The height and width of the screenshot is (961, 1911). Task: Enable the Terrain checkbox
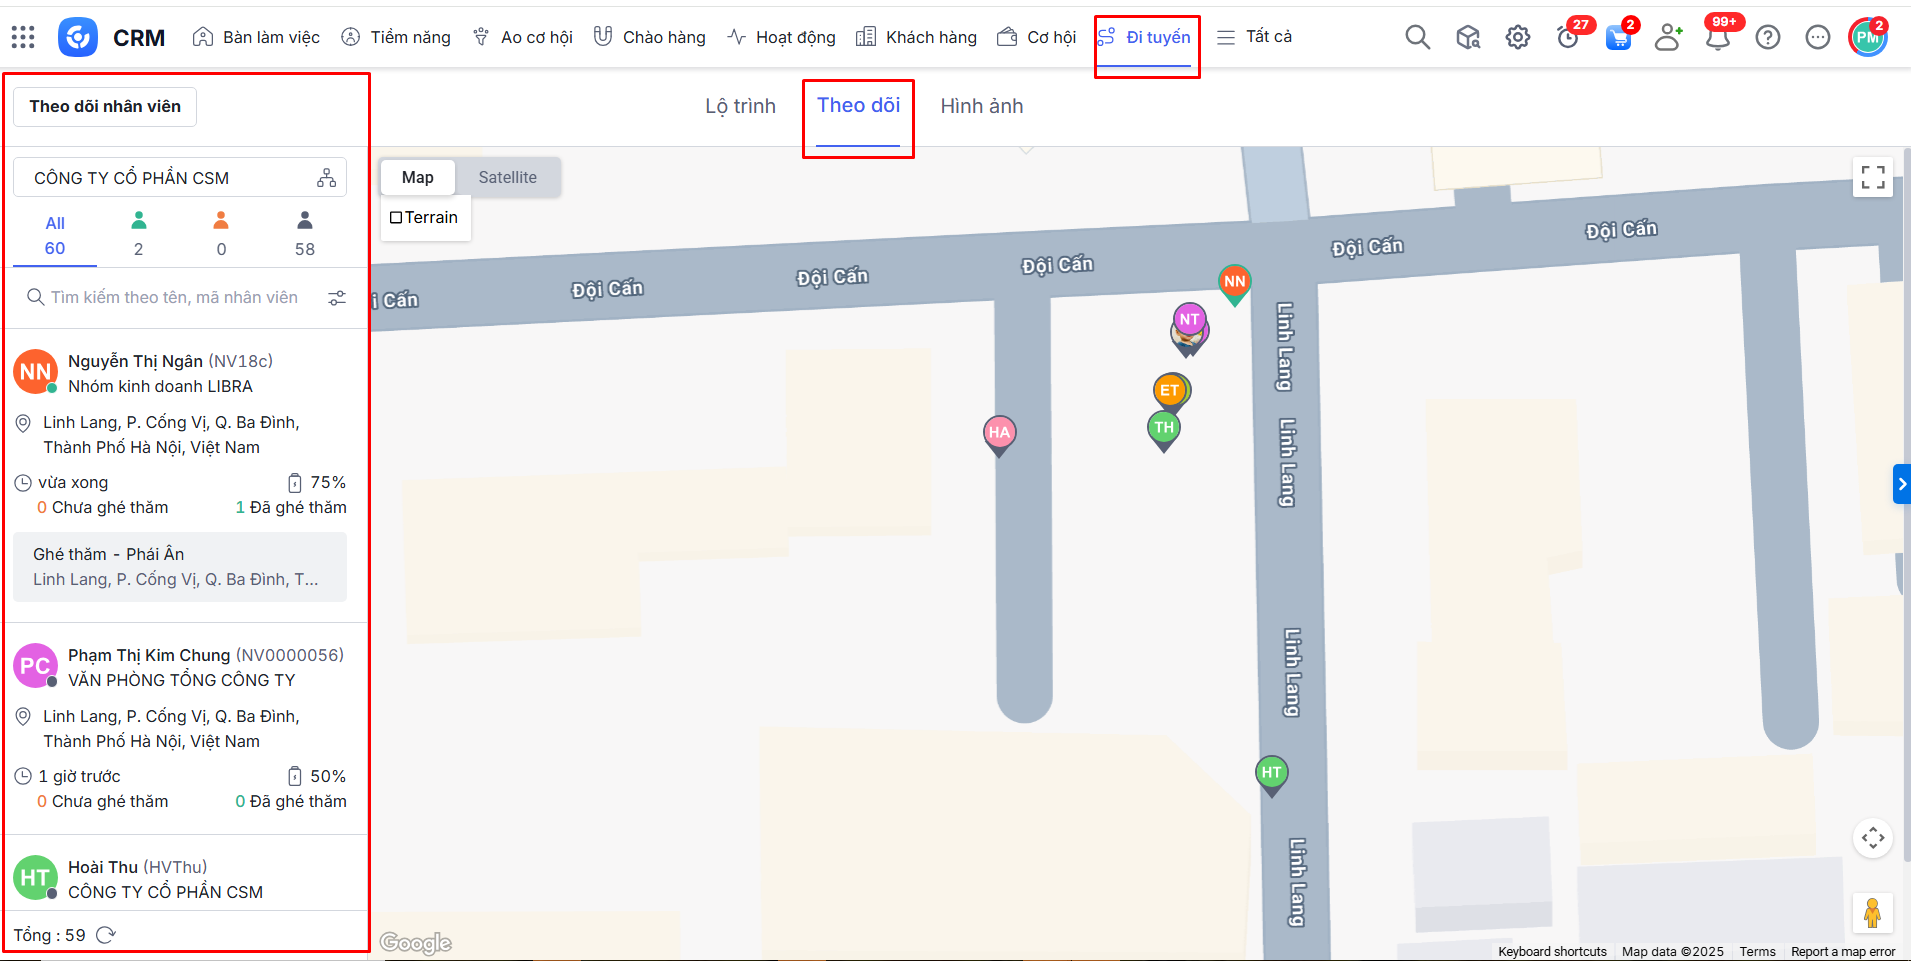[x=396, y=218]
